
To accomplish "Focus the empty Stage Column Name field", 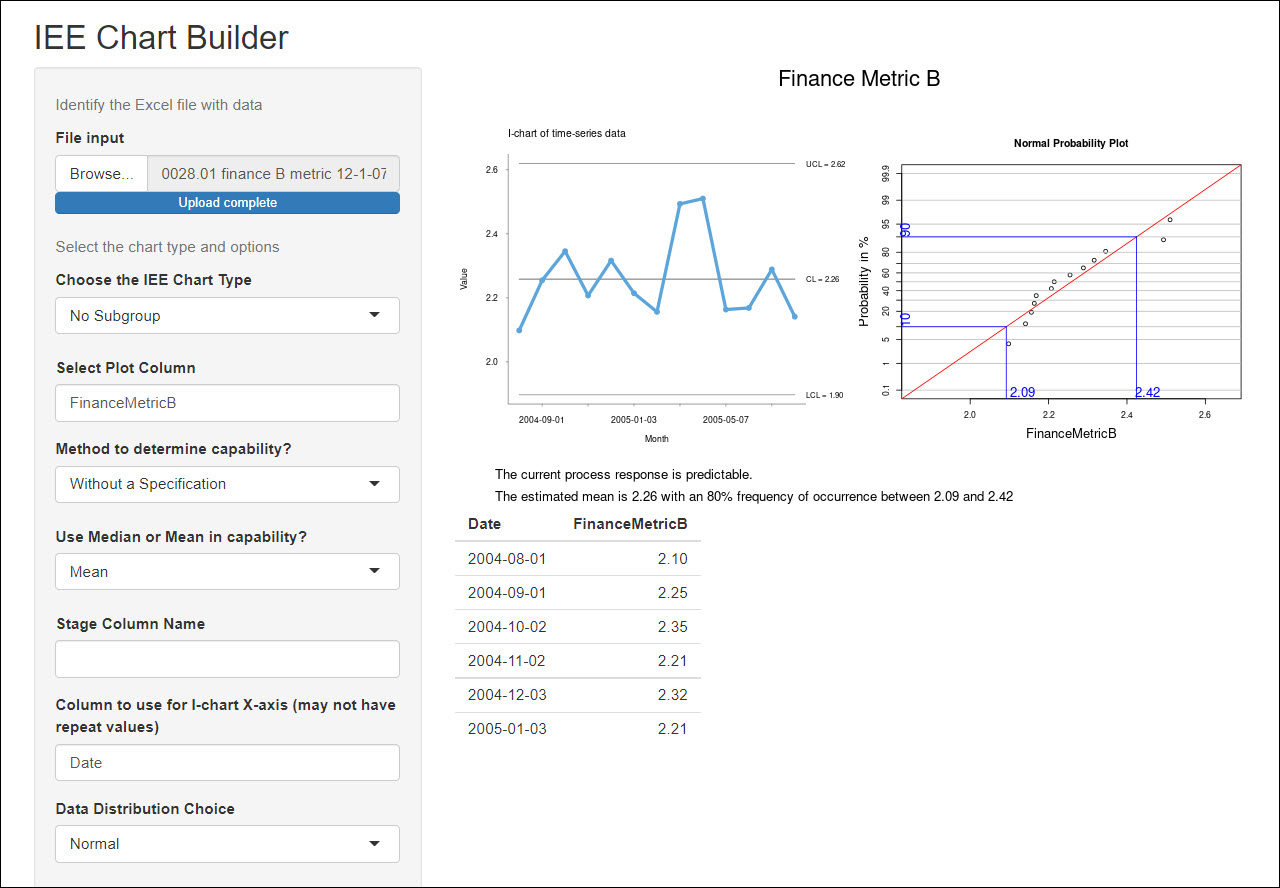I will (227, 659).
